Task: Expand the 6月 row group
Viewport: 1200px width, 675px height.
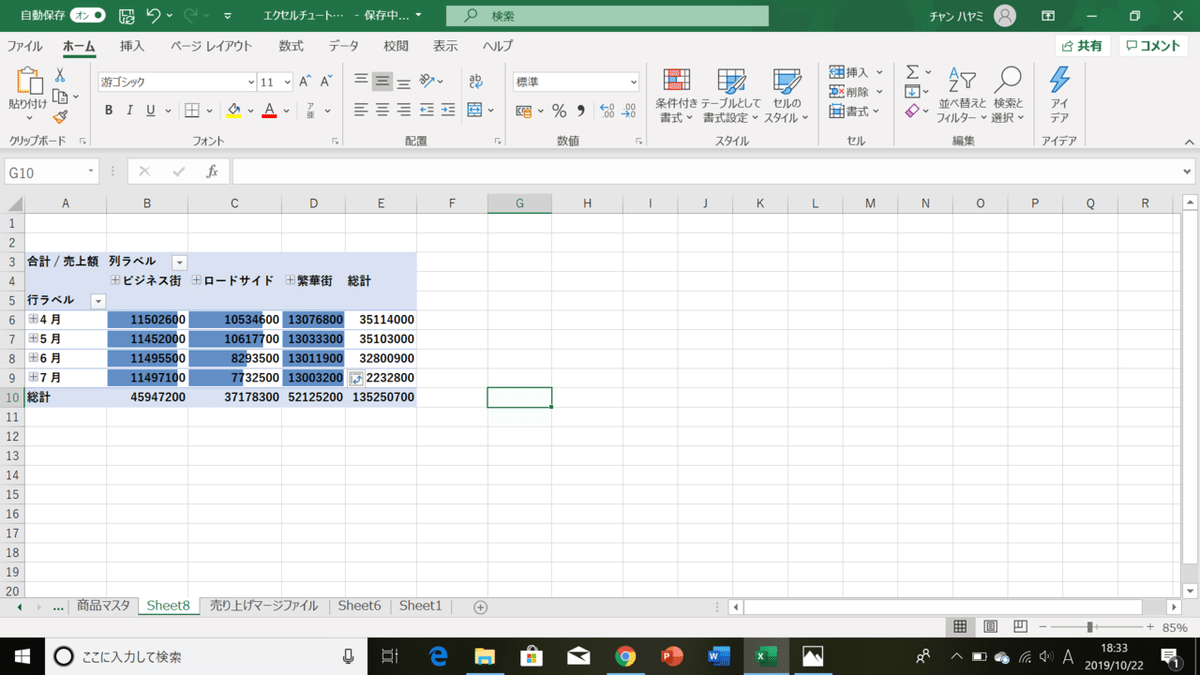Action: [34, 357]
